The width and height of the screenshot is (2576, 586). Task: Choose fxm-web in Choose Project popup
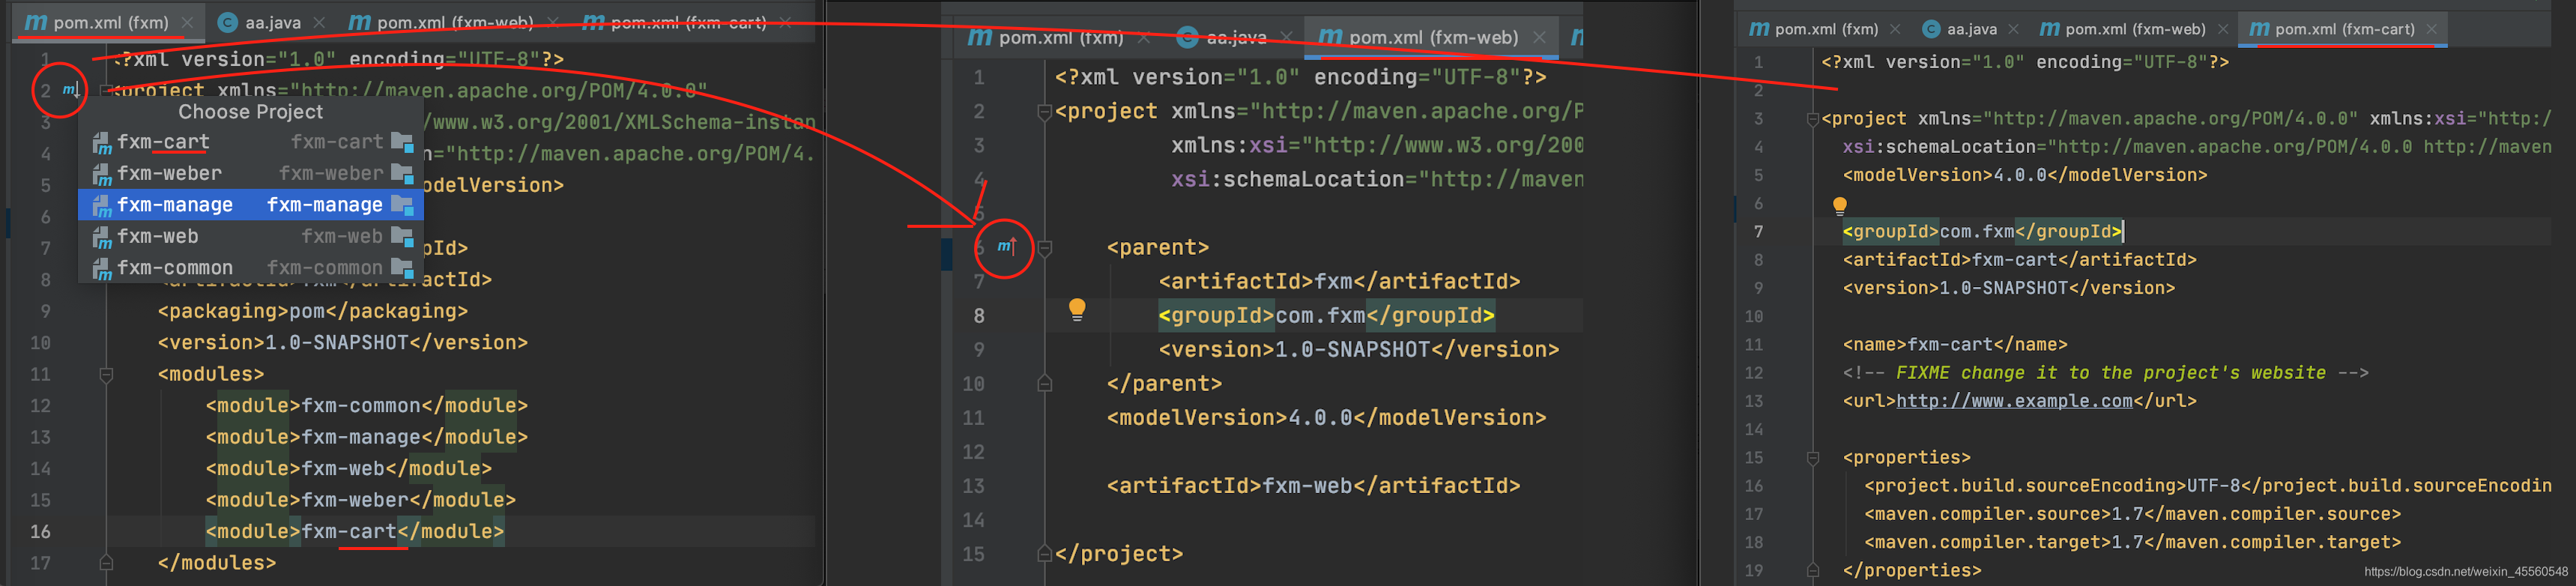[x=251, y=237]
